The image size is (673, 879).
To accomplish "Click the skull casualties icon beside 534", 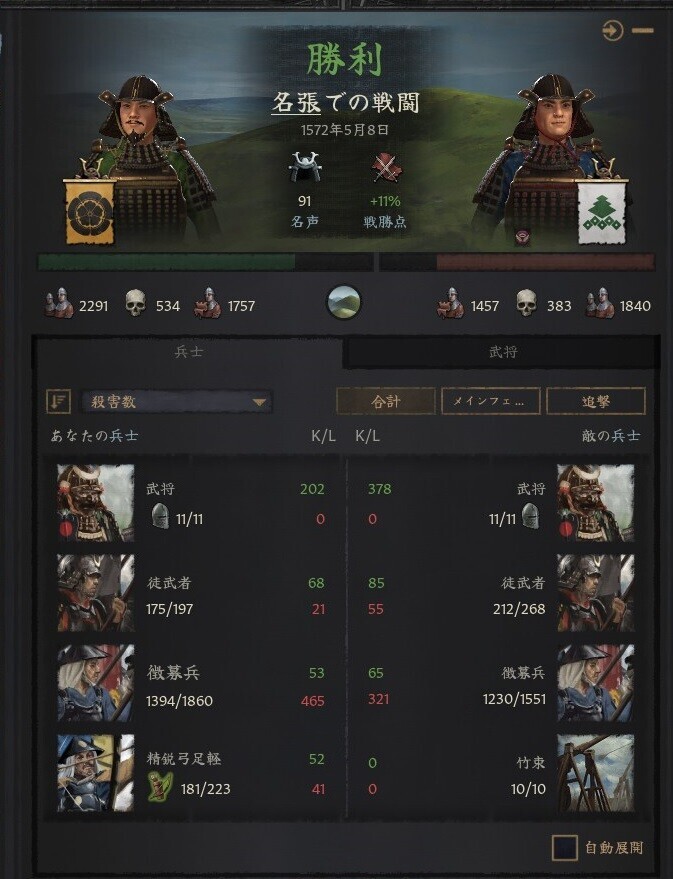I will 135,303.
